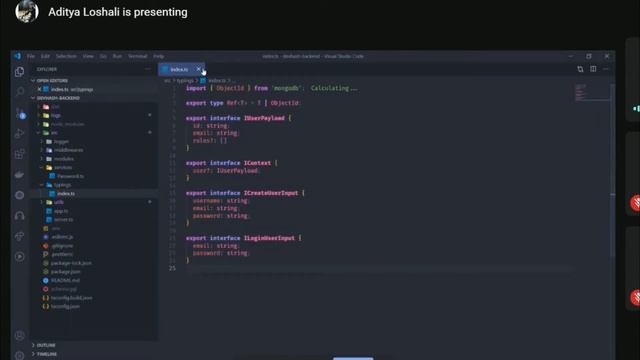Open the File menu
This screenshot has height=360, width=640.
click(31, 56)
